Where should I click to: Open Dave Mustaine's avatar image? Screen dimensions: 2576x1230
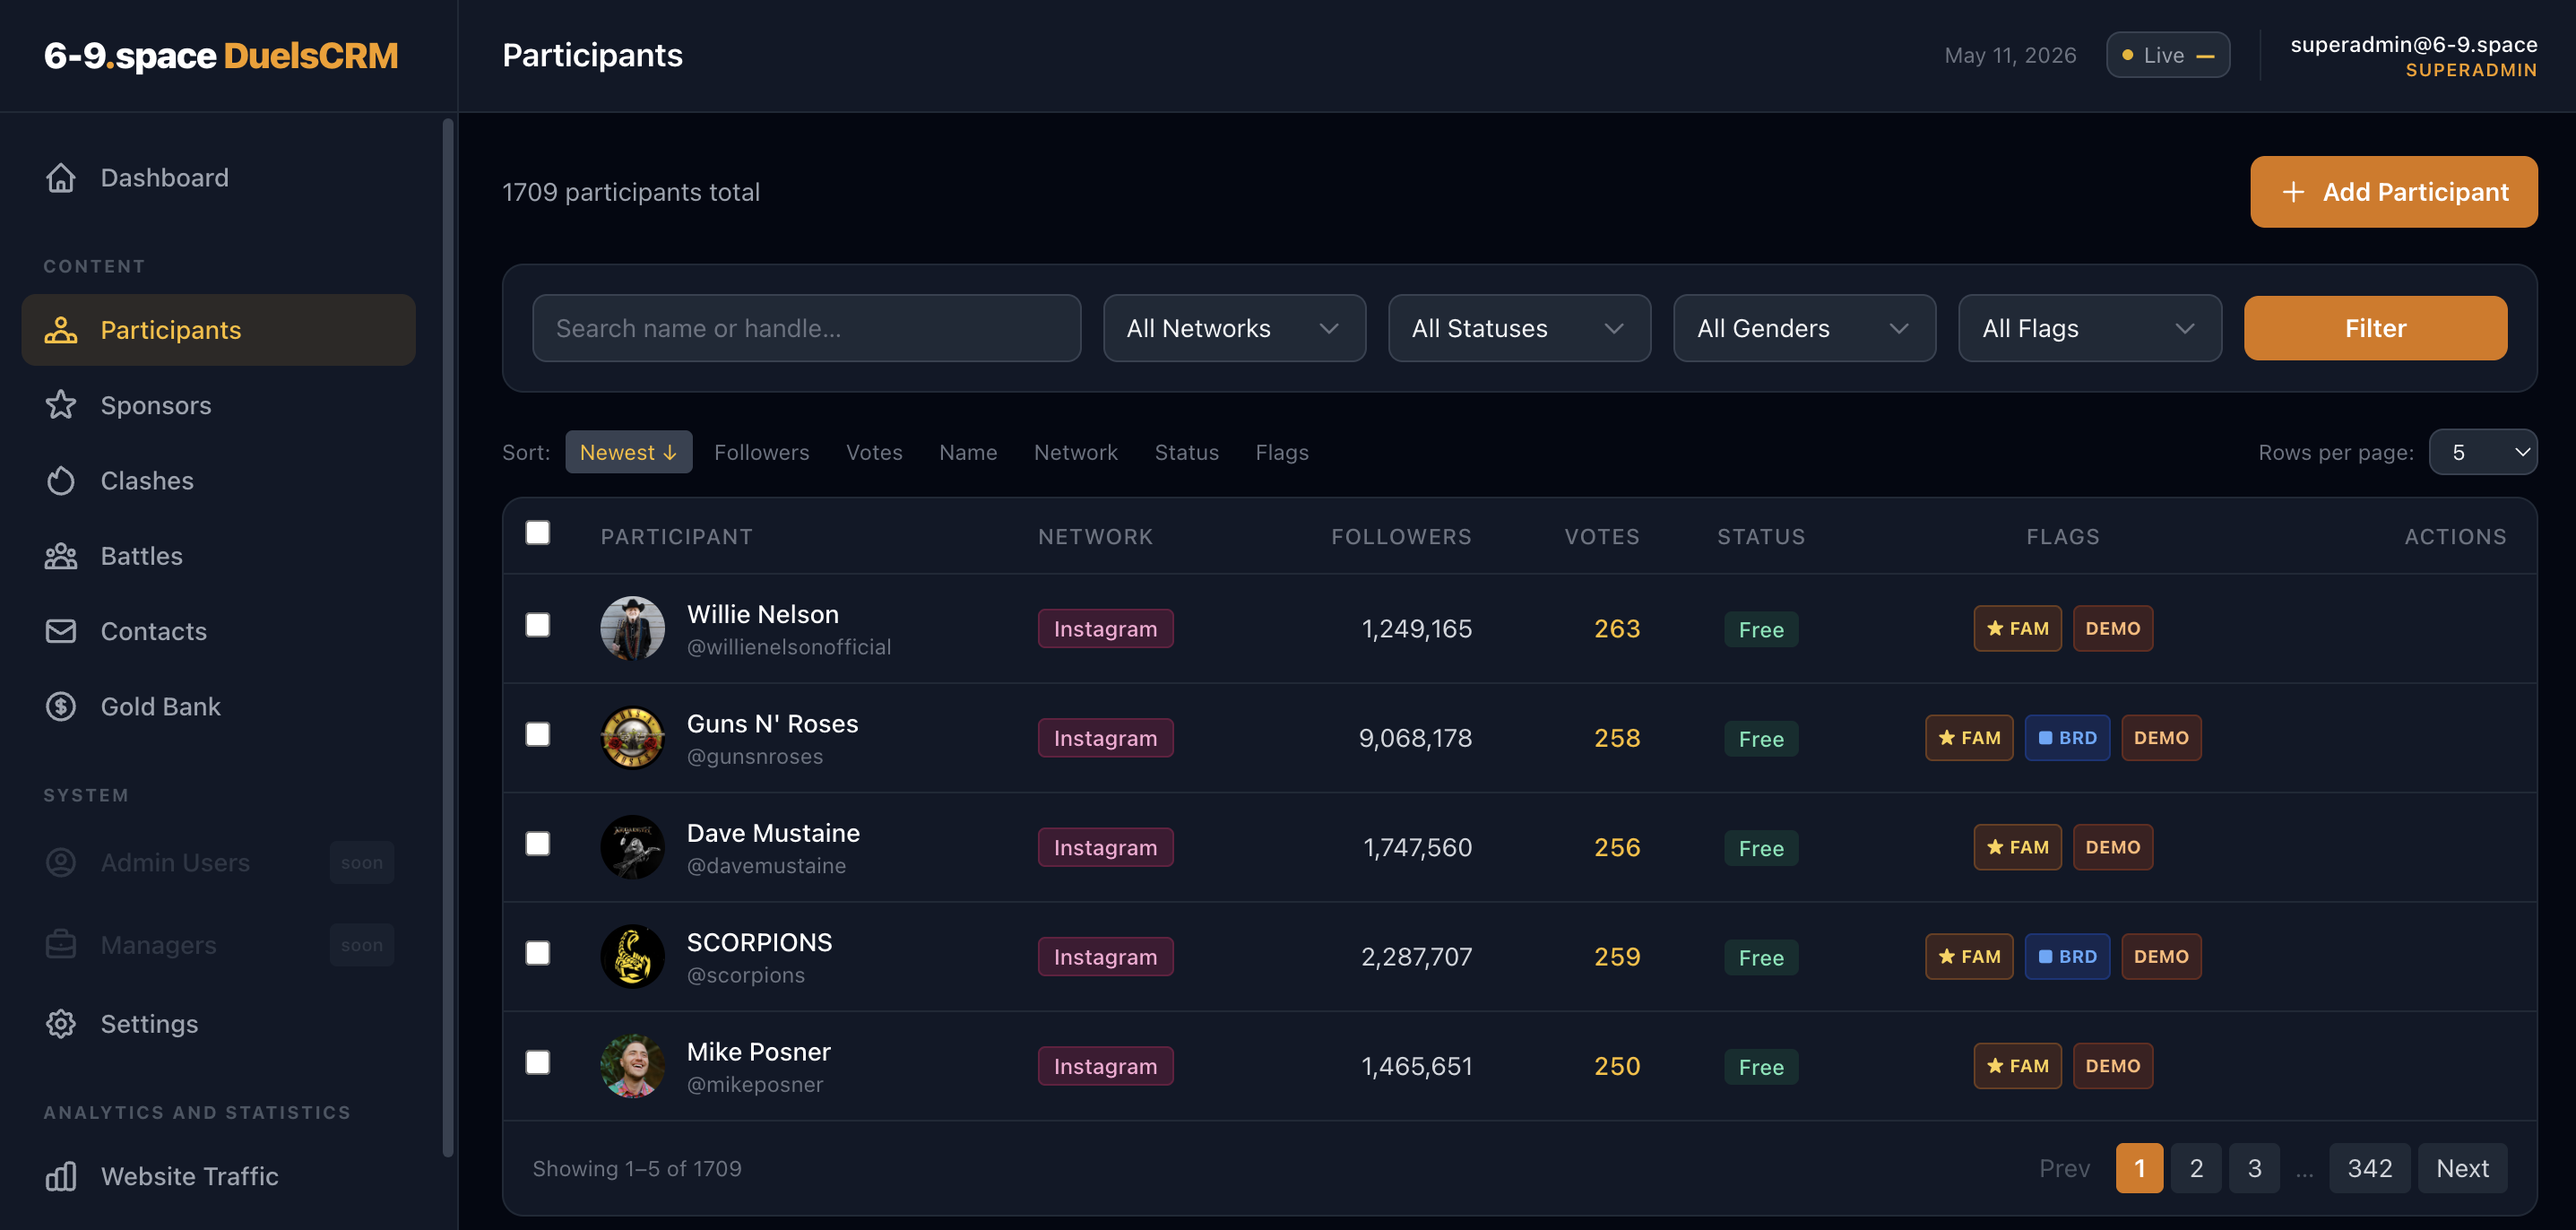pos(632,847)
